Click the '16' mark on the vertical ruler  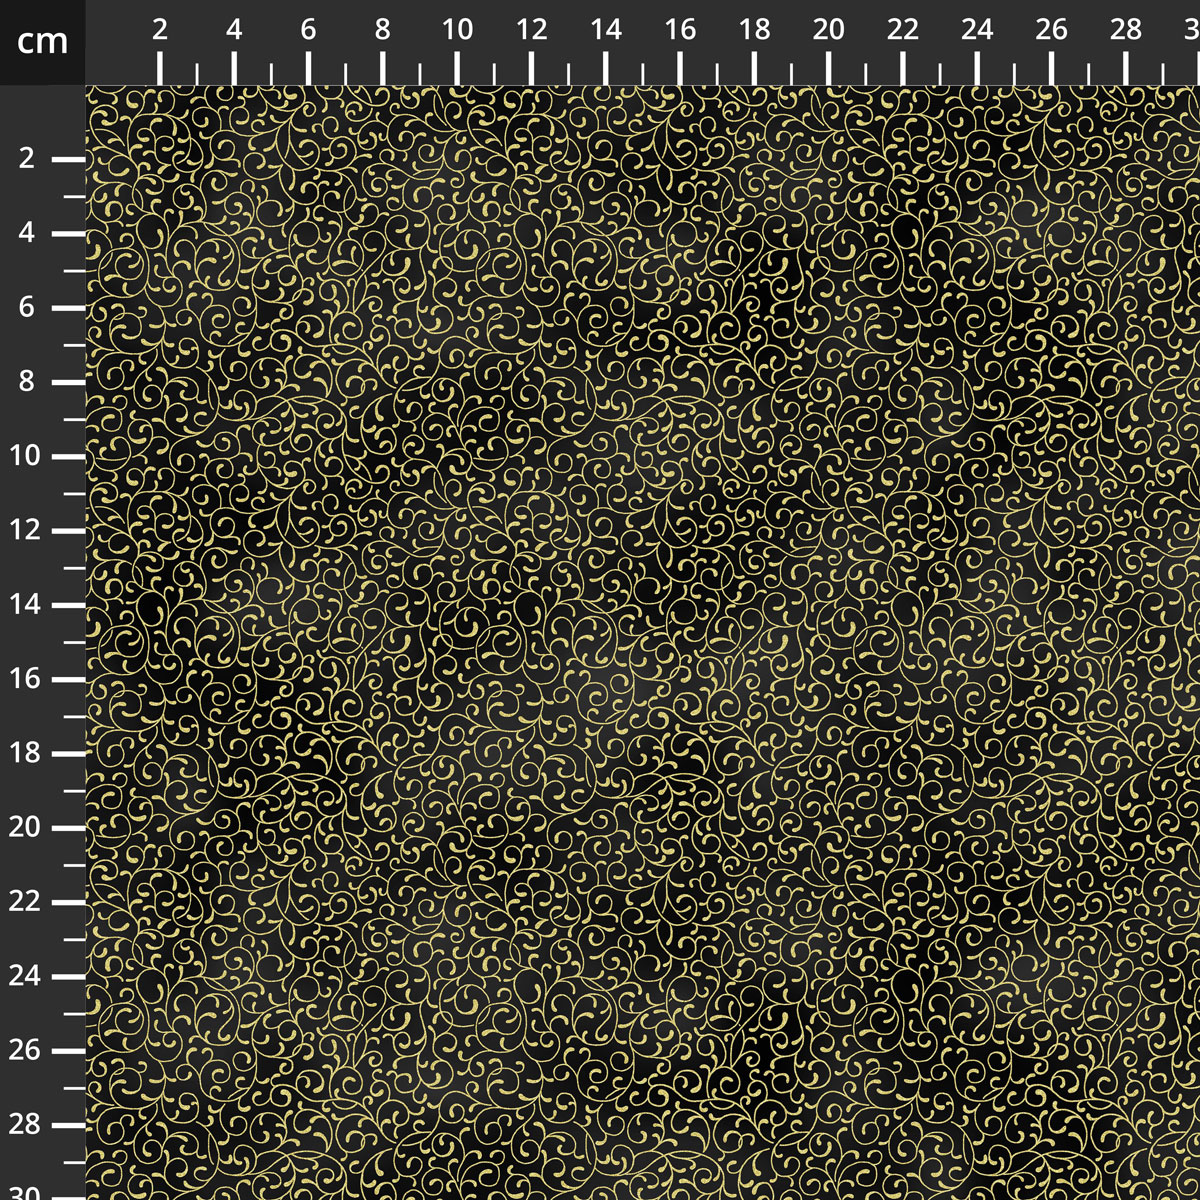(x=25, y=679)
